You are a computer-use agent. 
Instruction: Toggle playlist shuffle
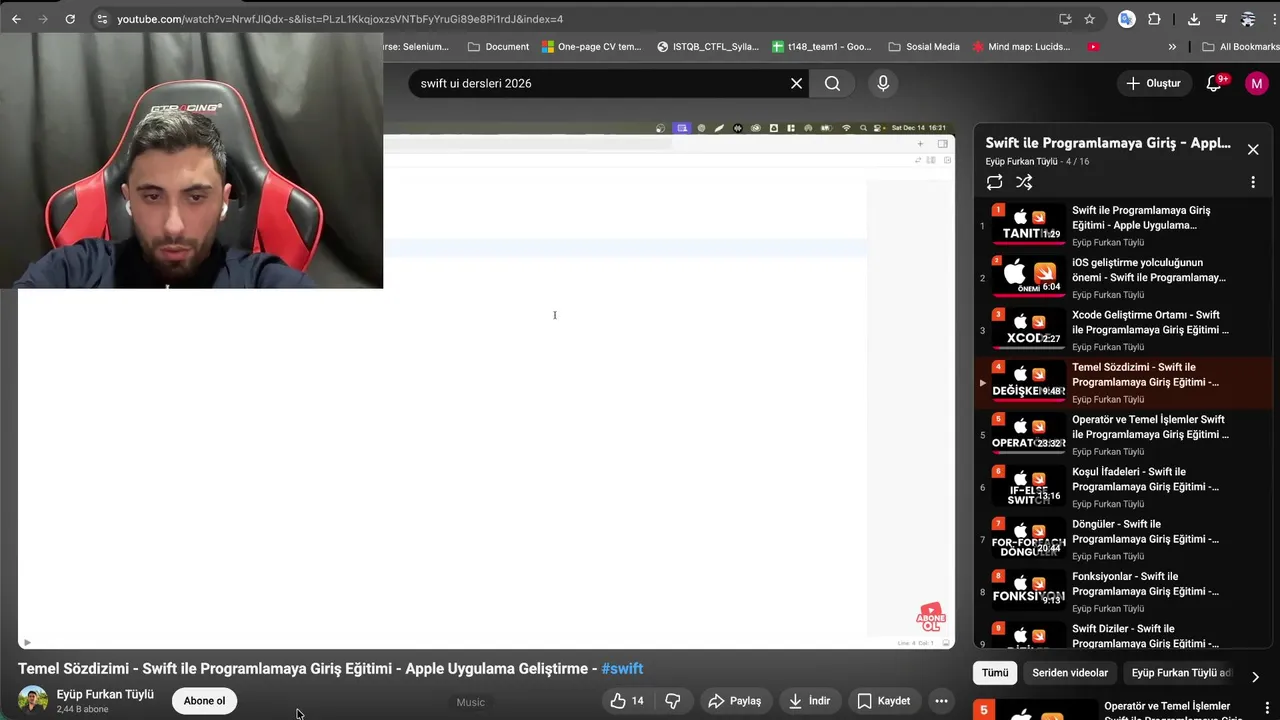pyautogui.click(x=1024, y=182)
